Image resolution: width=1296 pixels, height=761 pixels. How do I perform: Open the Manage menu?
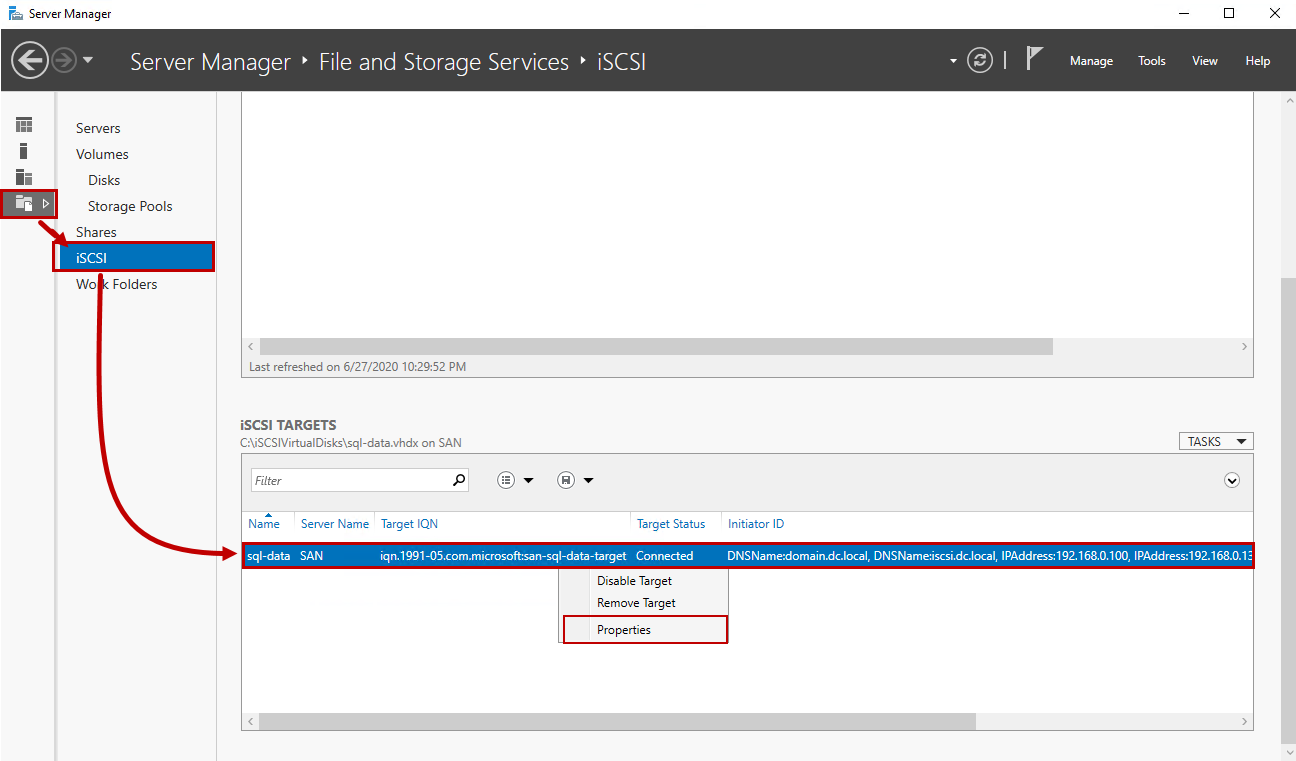click(1091, 61)
